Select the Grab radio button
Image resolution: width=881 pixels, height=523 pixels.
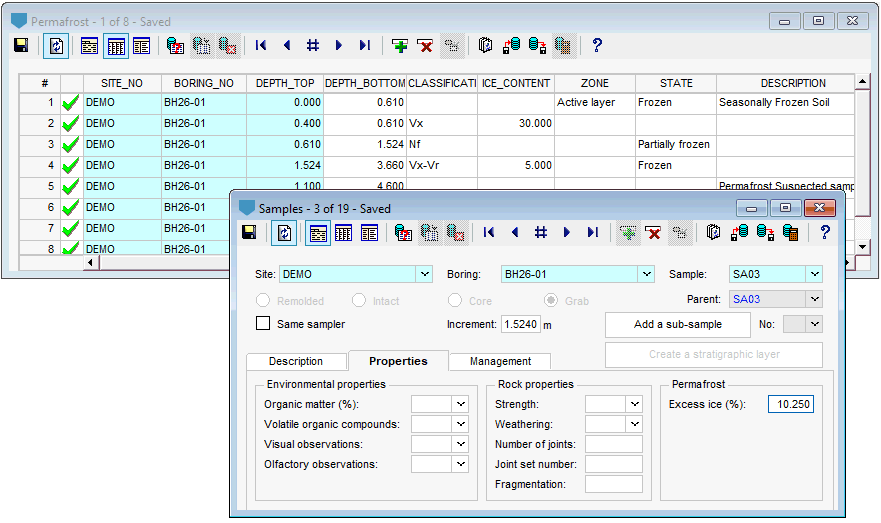(551, 301)
